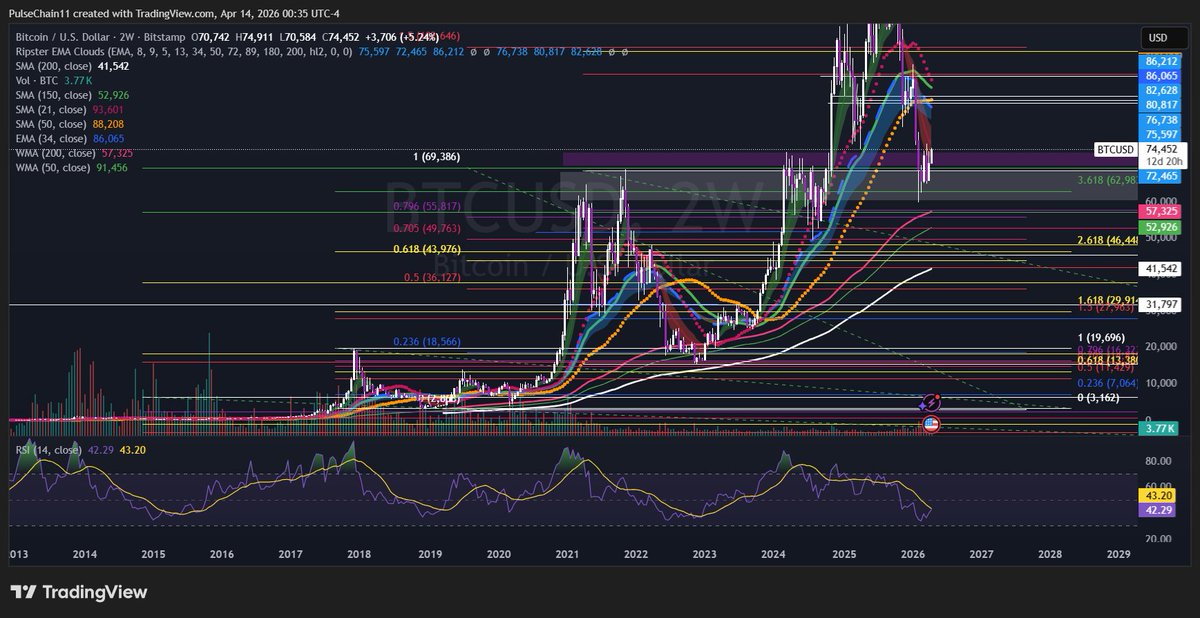
Task: Click the 82,628 price scale label
Action: (x=1160, y=90)
